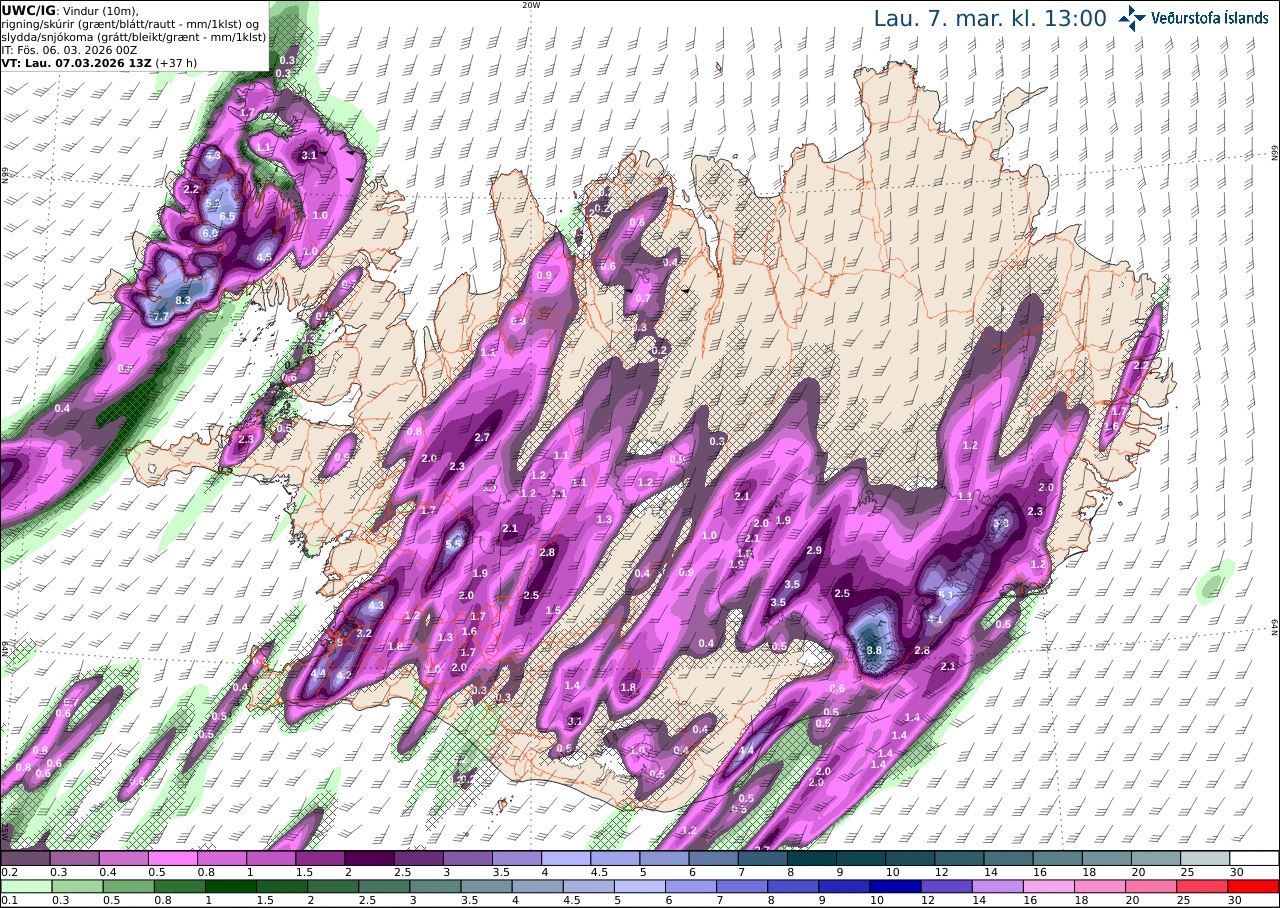Select snow scale swatch between 20 and 25

coord(1156,858)
